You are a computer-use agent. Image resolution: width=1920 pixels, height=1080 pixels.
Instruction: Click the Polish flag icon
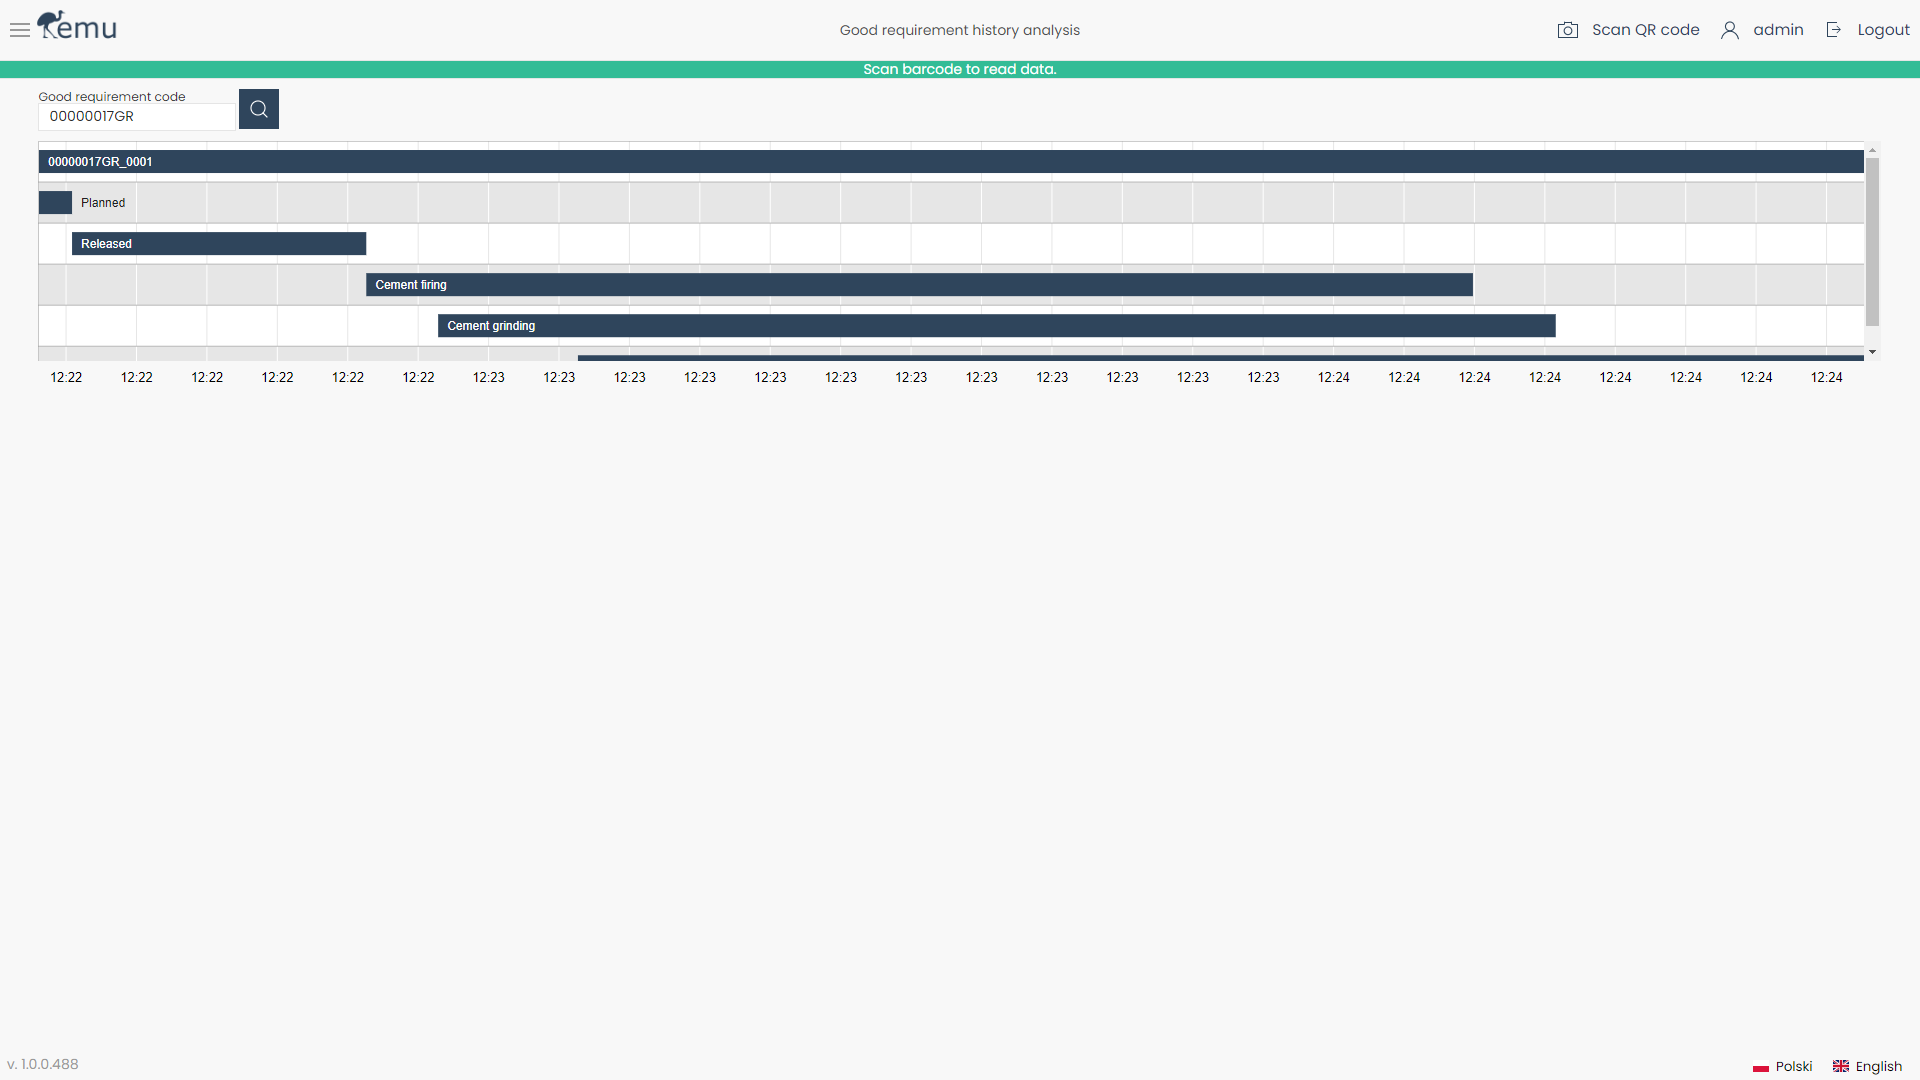point(1760,1067)
